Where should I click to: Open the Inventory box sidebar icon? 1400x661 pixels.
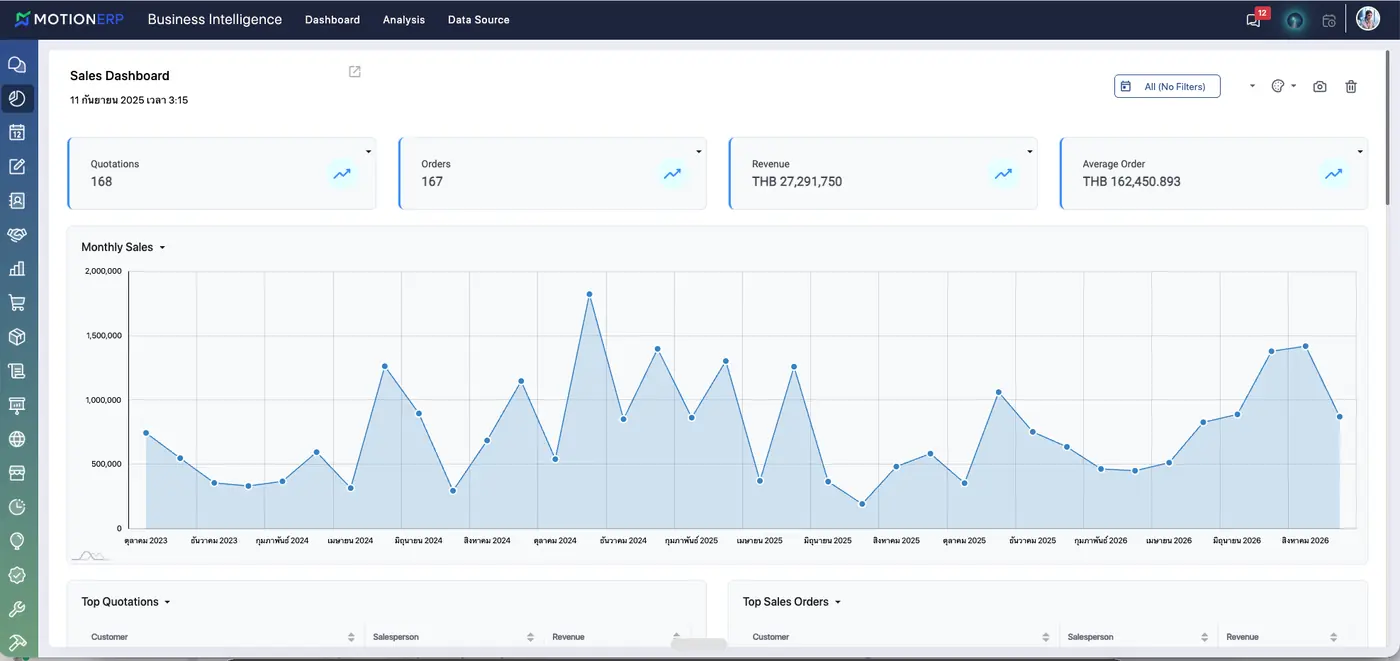(x=17, y=336)
